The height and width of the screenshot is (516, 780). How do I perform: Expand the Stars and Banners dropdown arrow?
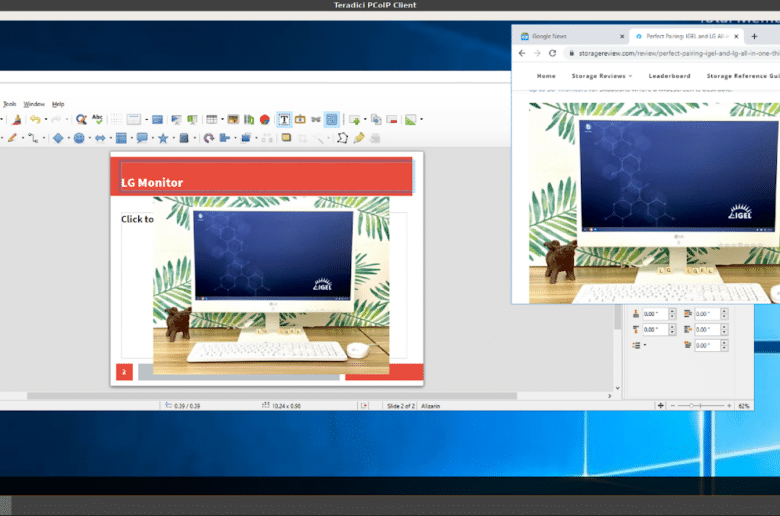173,138
